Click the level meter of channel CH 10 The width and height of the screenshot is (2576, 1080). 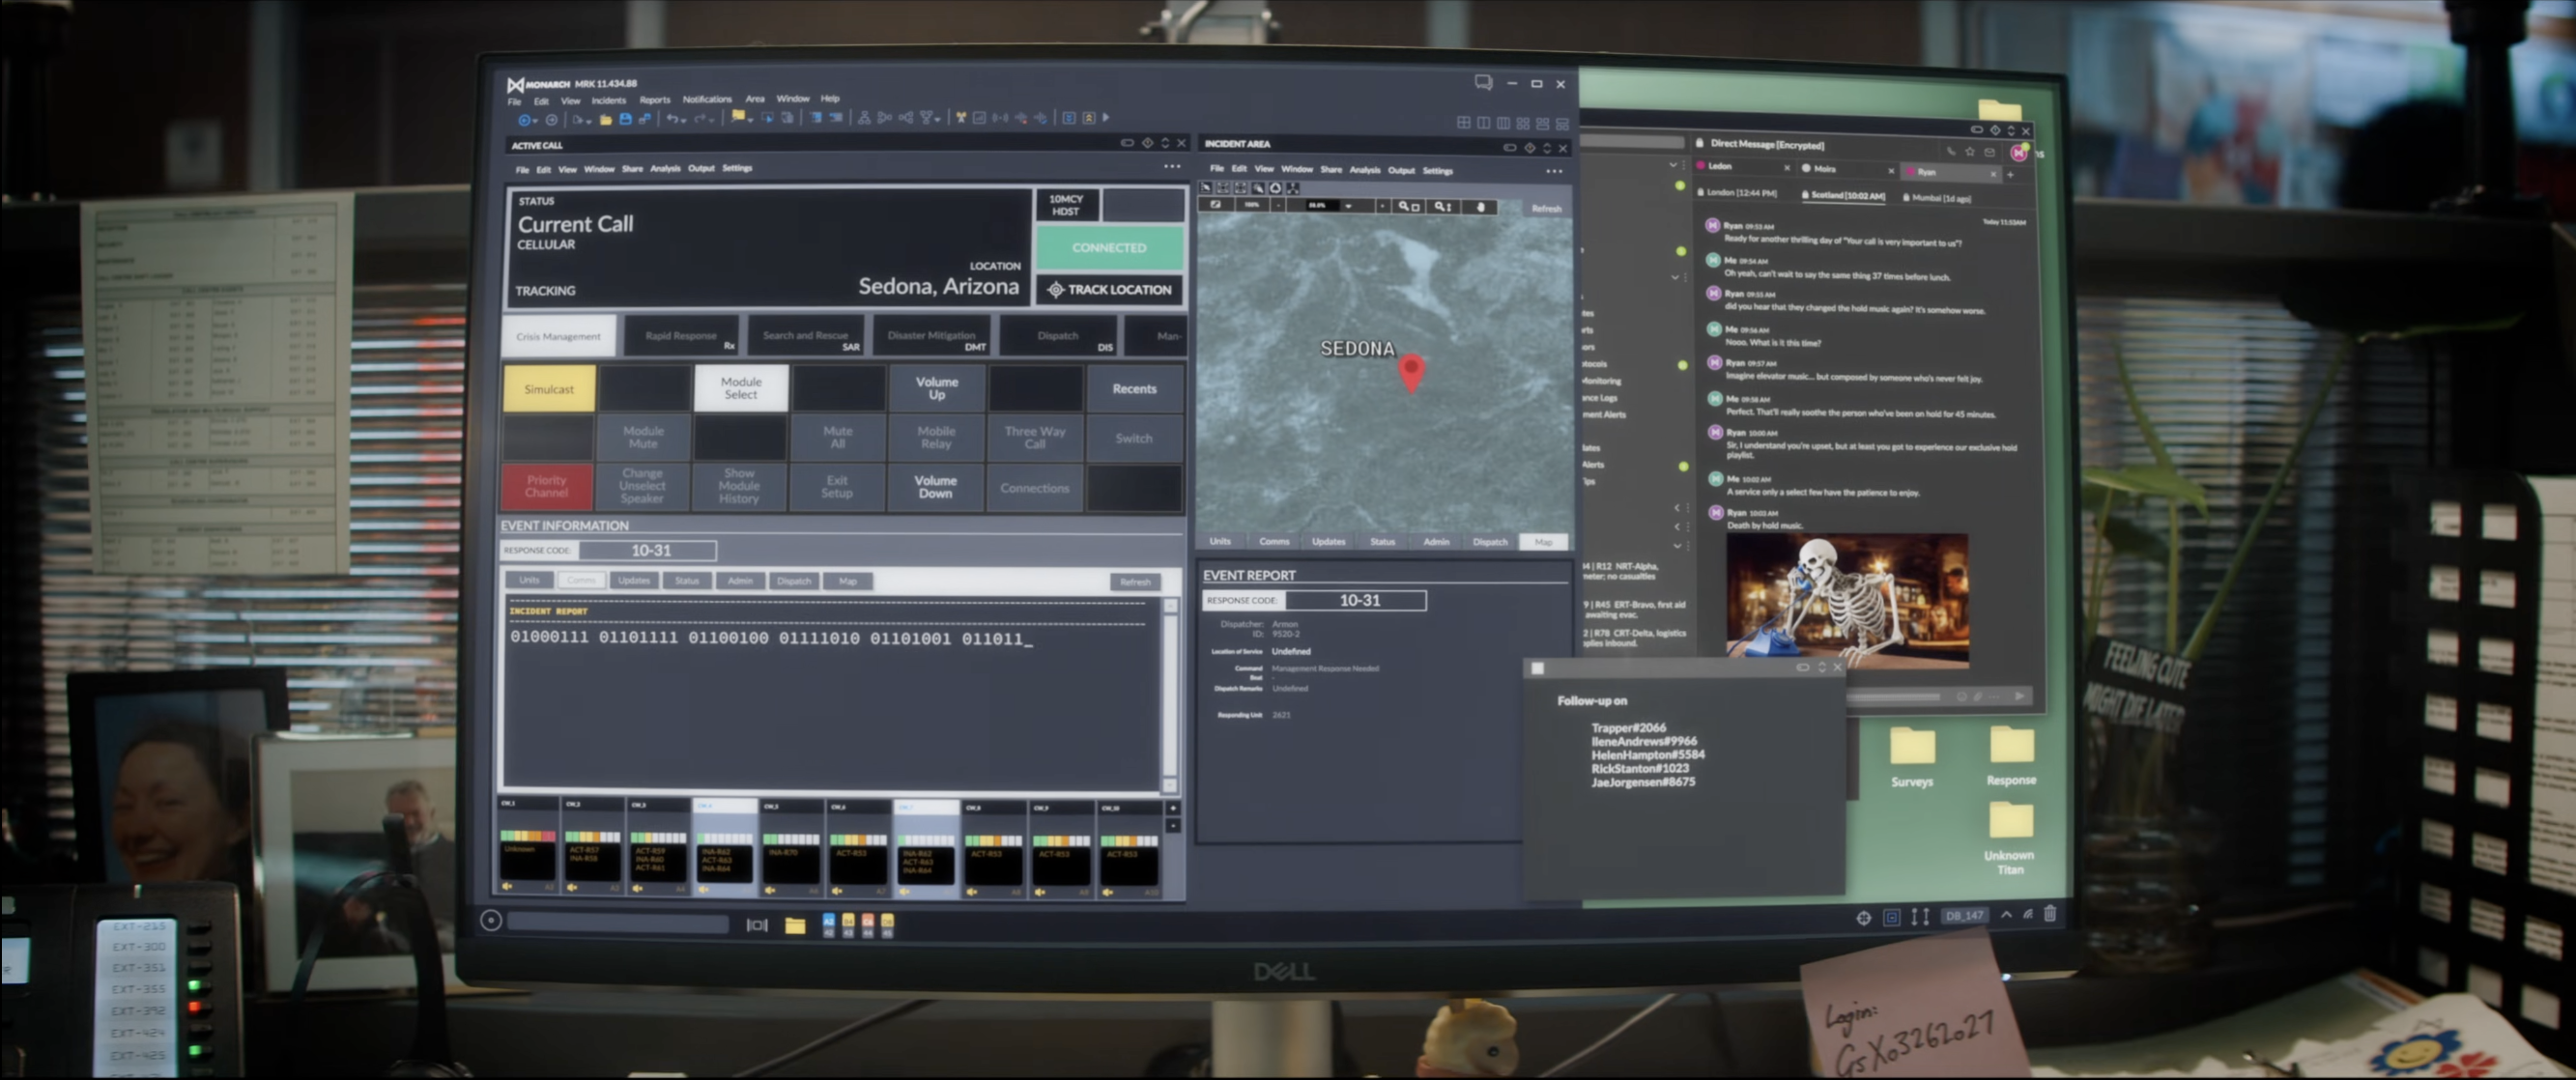[1129, 840]
